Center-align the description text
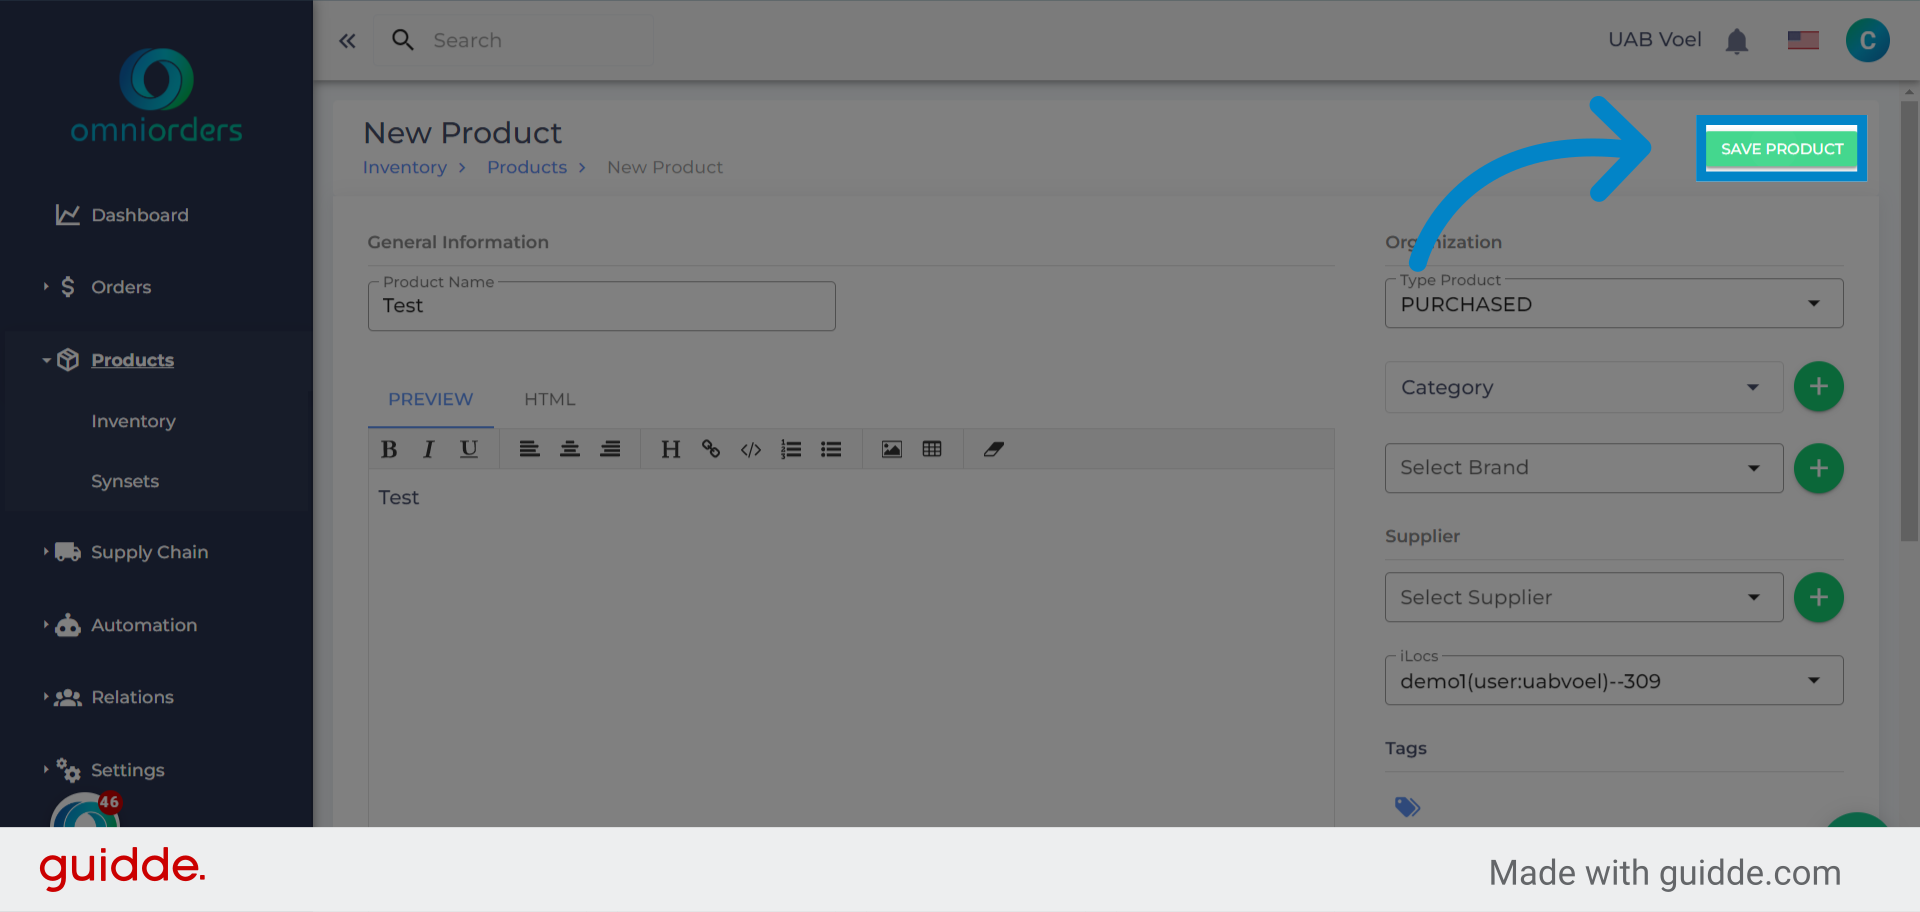The width and height of the screenshot is (1920, 912). coord(569,449)
